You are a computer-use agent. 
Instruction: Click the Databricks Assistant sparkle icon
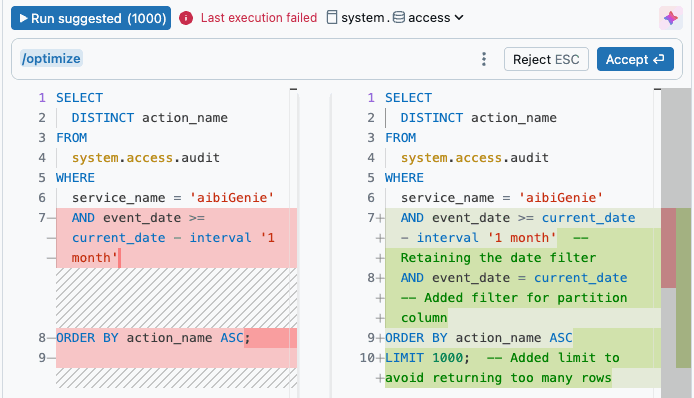pos(671,18)
